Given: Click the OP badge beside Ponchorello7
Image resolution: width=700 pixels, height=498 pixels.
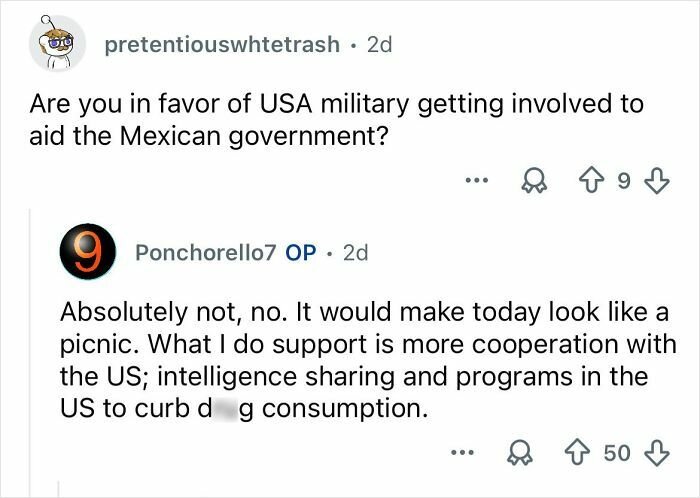Looking at the screenshot, I should point(300,253).
